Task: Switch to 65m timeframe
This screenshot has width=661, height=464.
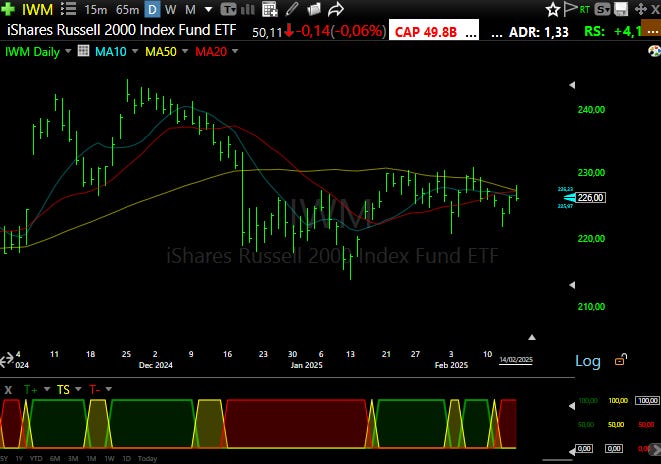Action: click(127, 9)
